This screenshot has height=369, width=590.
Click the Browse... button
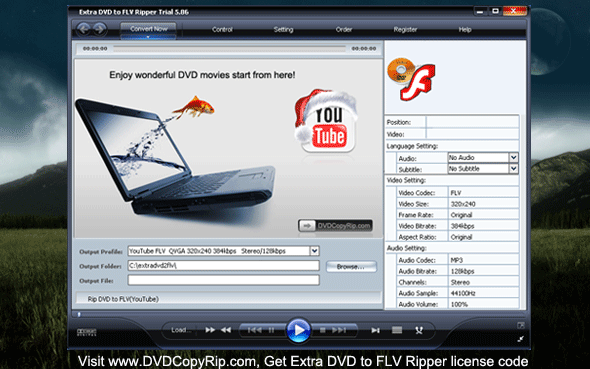[x=351, y=266]
